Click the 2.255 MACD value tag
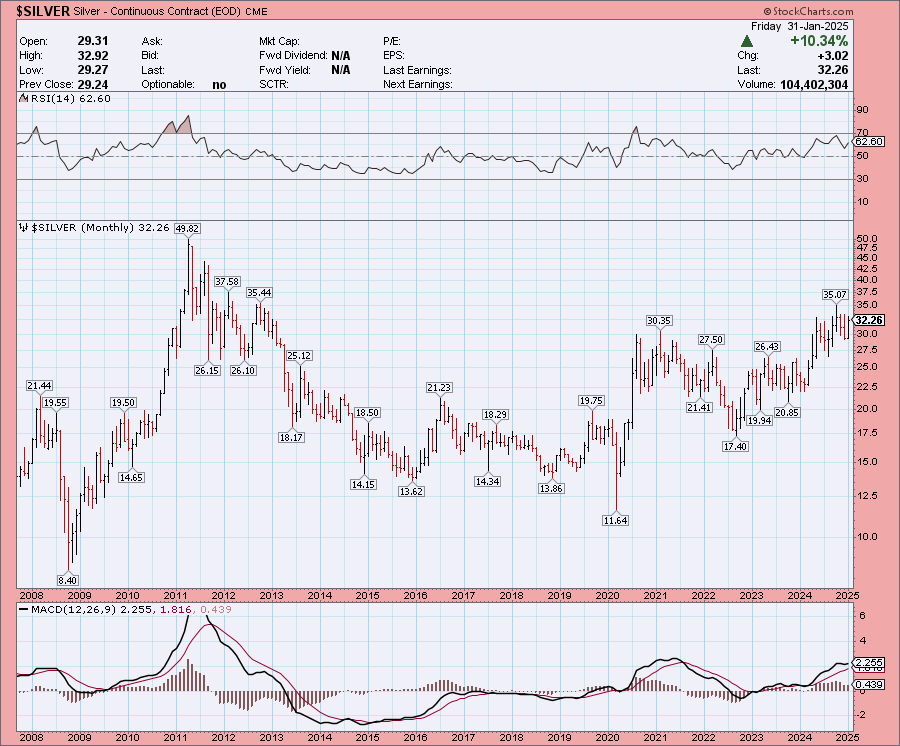This screenshot has width=900, height=746. [869, 662]
